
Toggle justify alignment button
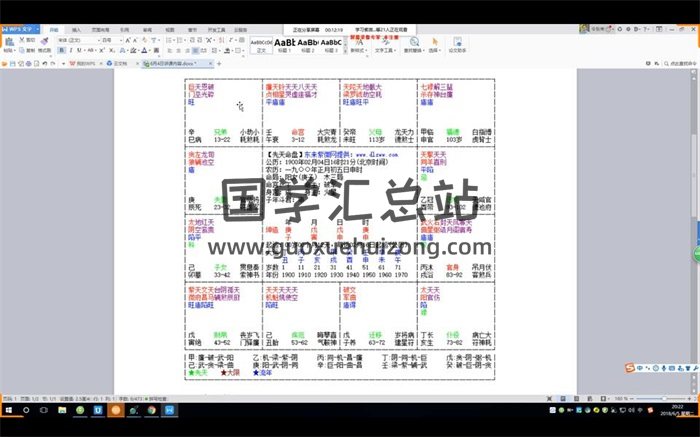[x=195, y=50]
